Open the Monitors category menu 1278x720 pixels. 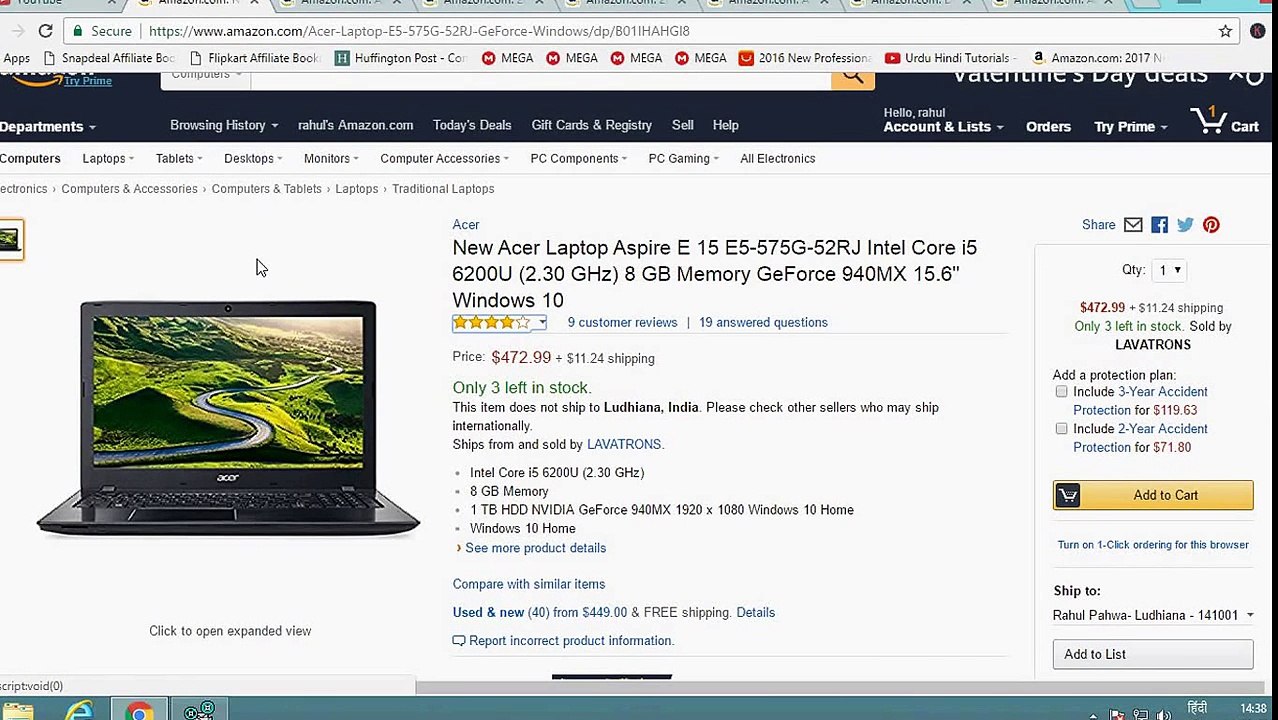(x=331, y=158)
